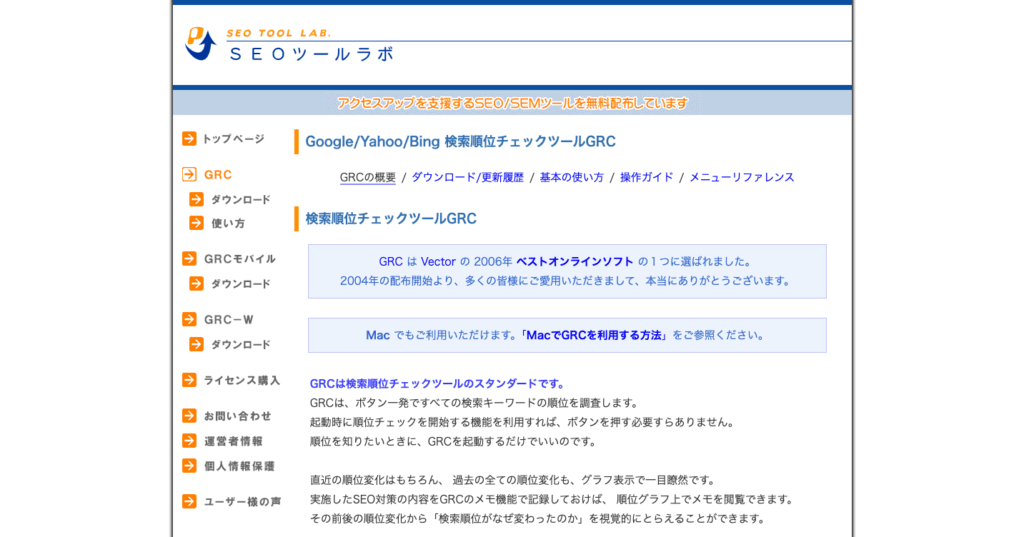Click the arrow icon beside GRCモバイル
Screen dimensions: 1024x537
189,259
